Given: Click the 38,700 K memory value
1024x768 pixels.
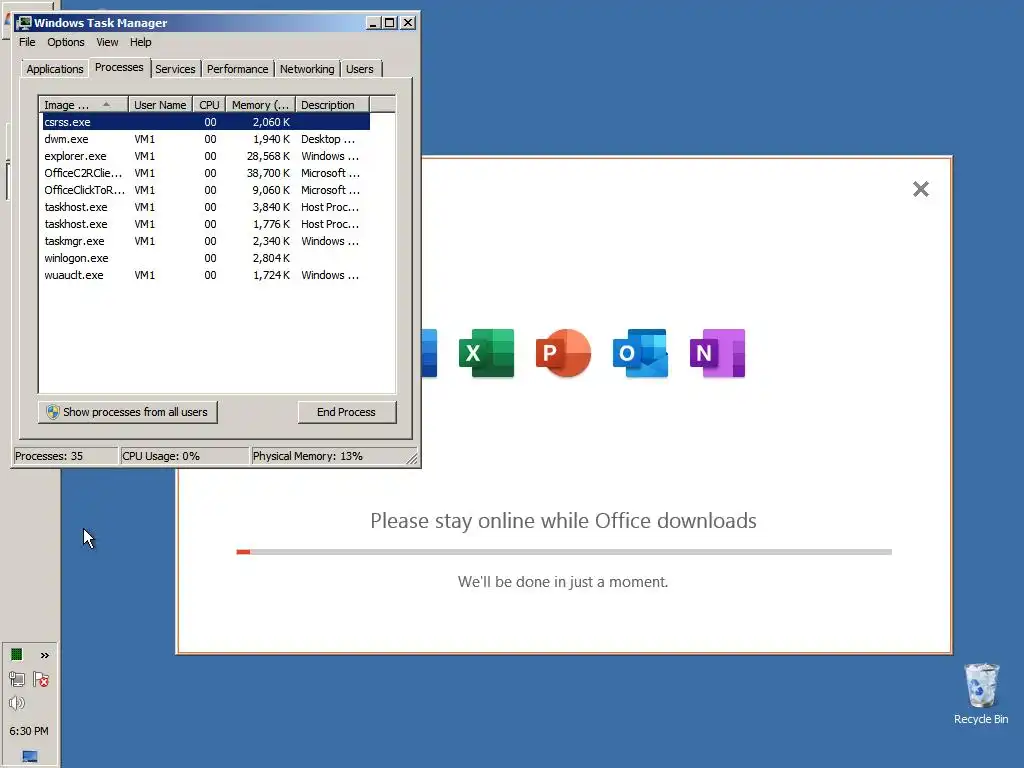Looking at the screenshot, I should coord(268,173).
